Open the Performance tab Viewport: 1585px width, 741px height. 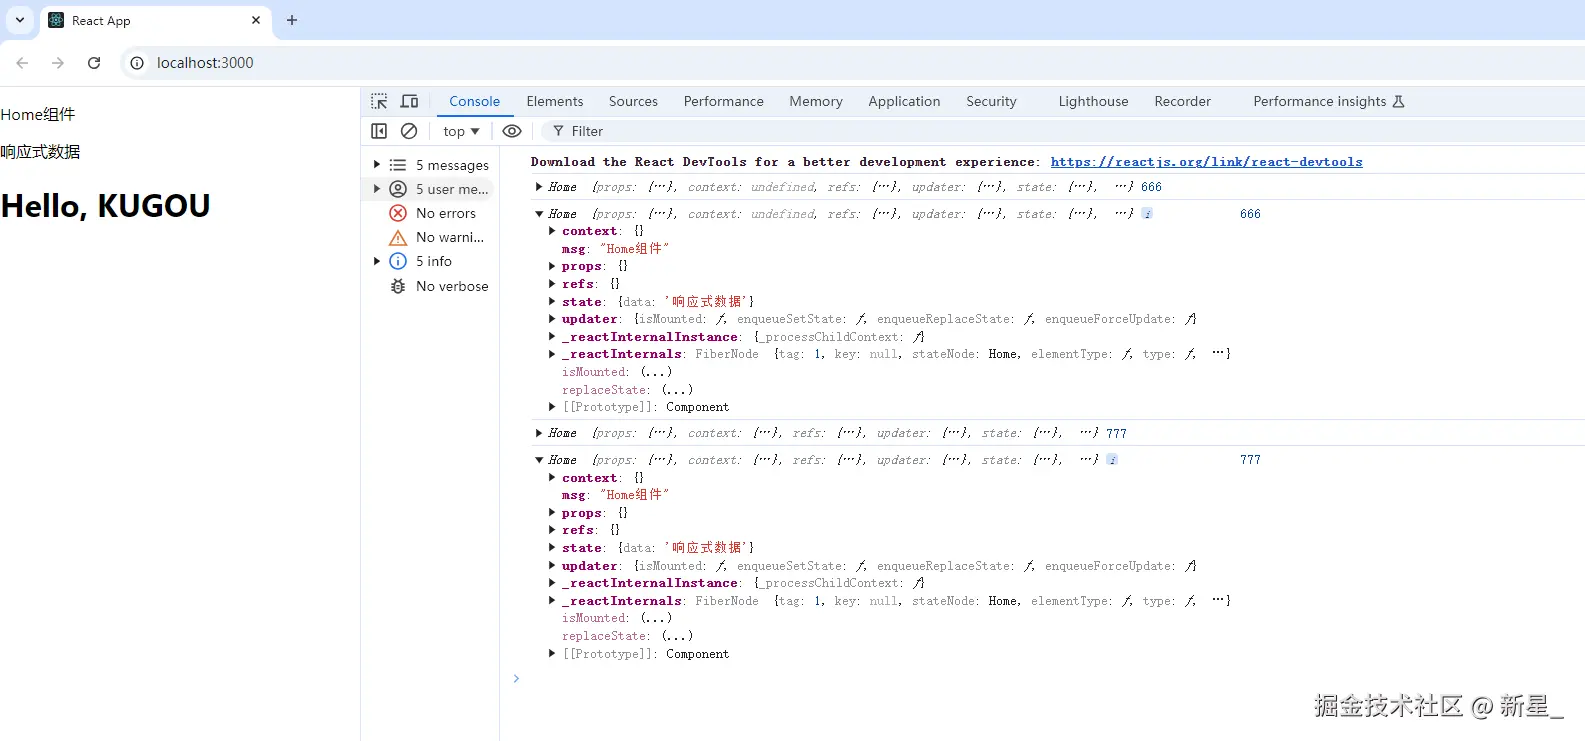point(723,101)
